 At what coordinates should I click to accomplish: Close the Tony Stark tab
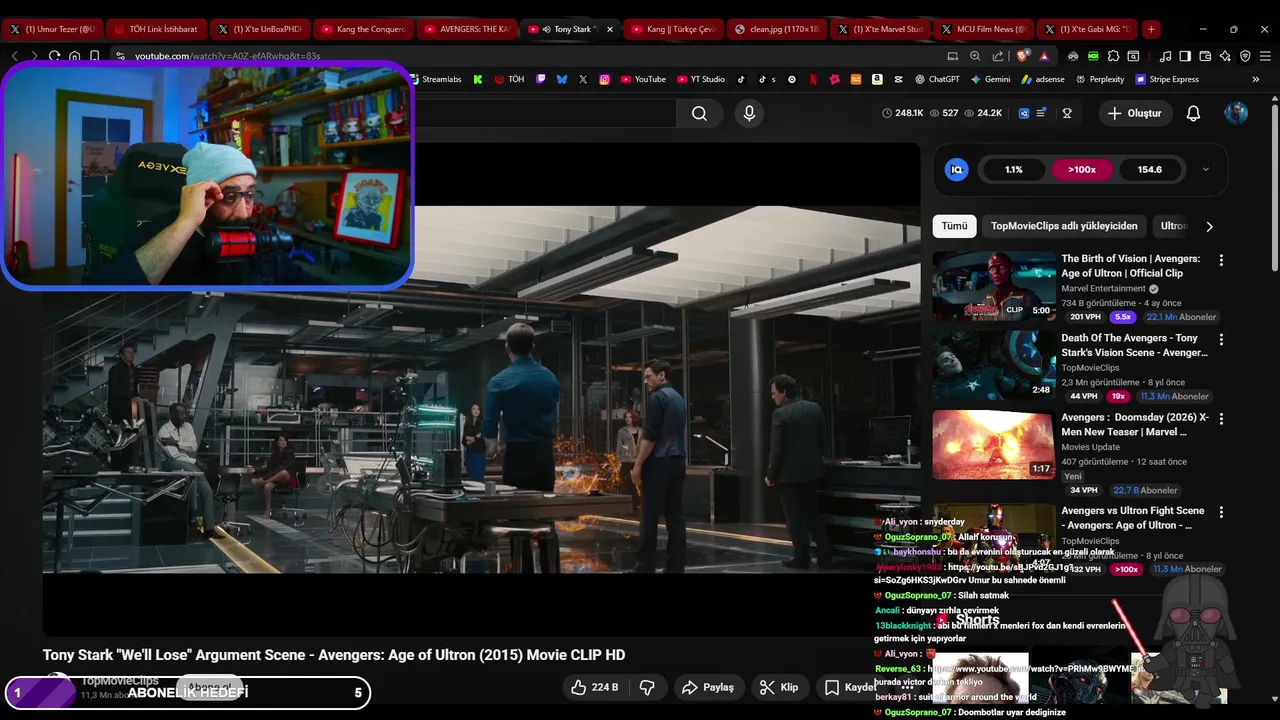[610, 29]
